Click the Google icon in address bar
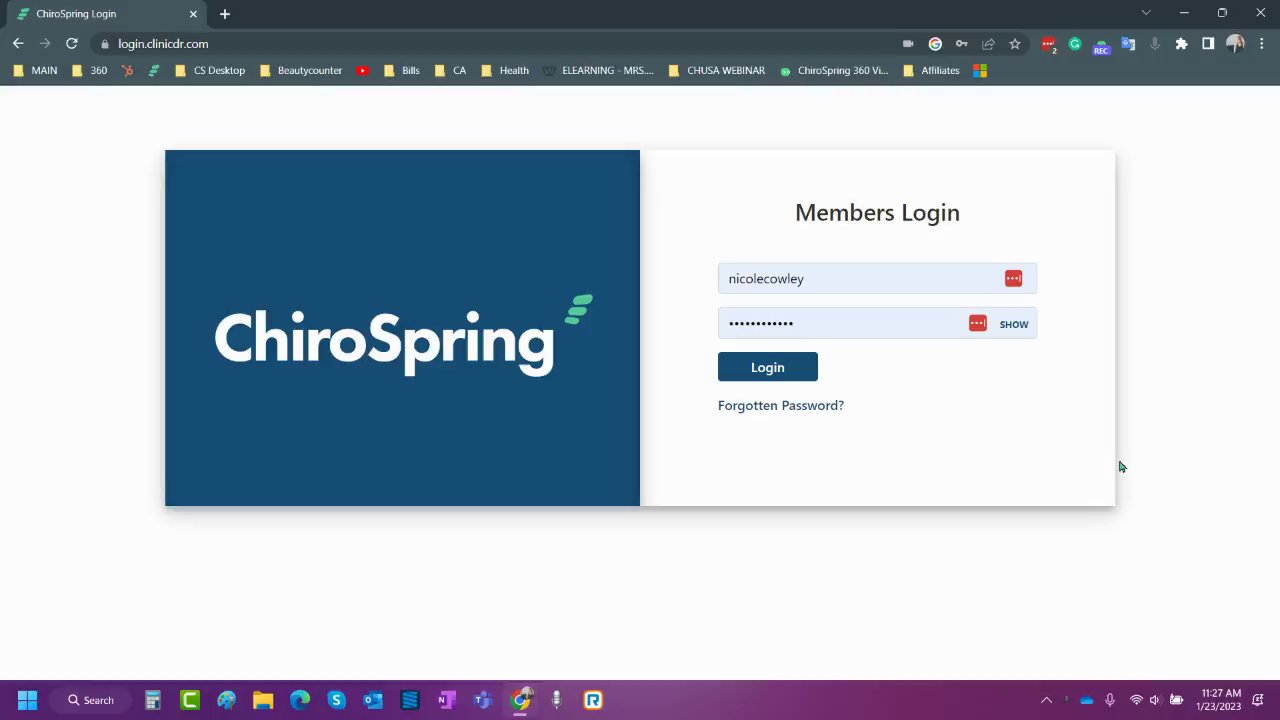The image size is (1280, 720). tap(935, 44)
